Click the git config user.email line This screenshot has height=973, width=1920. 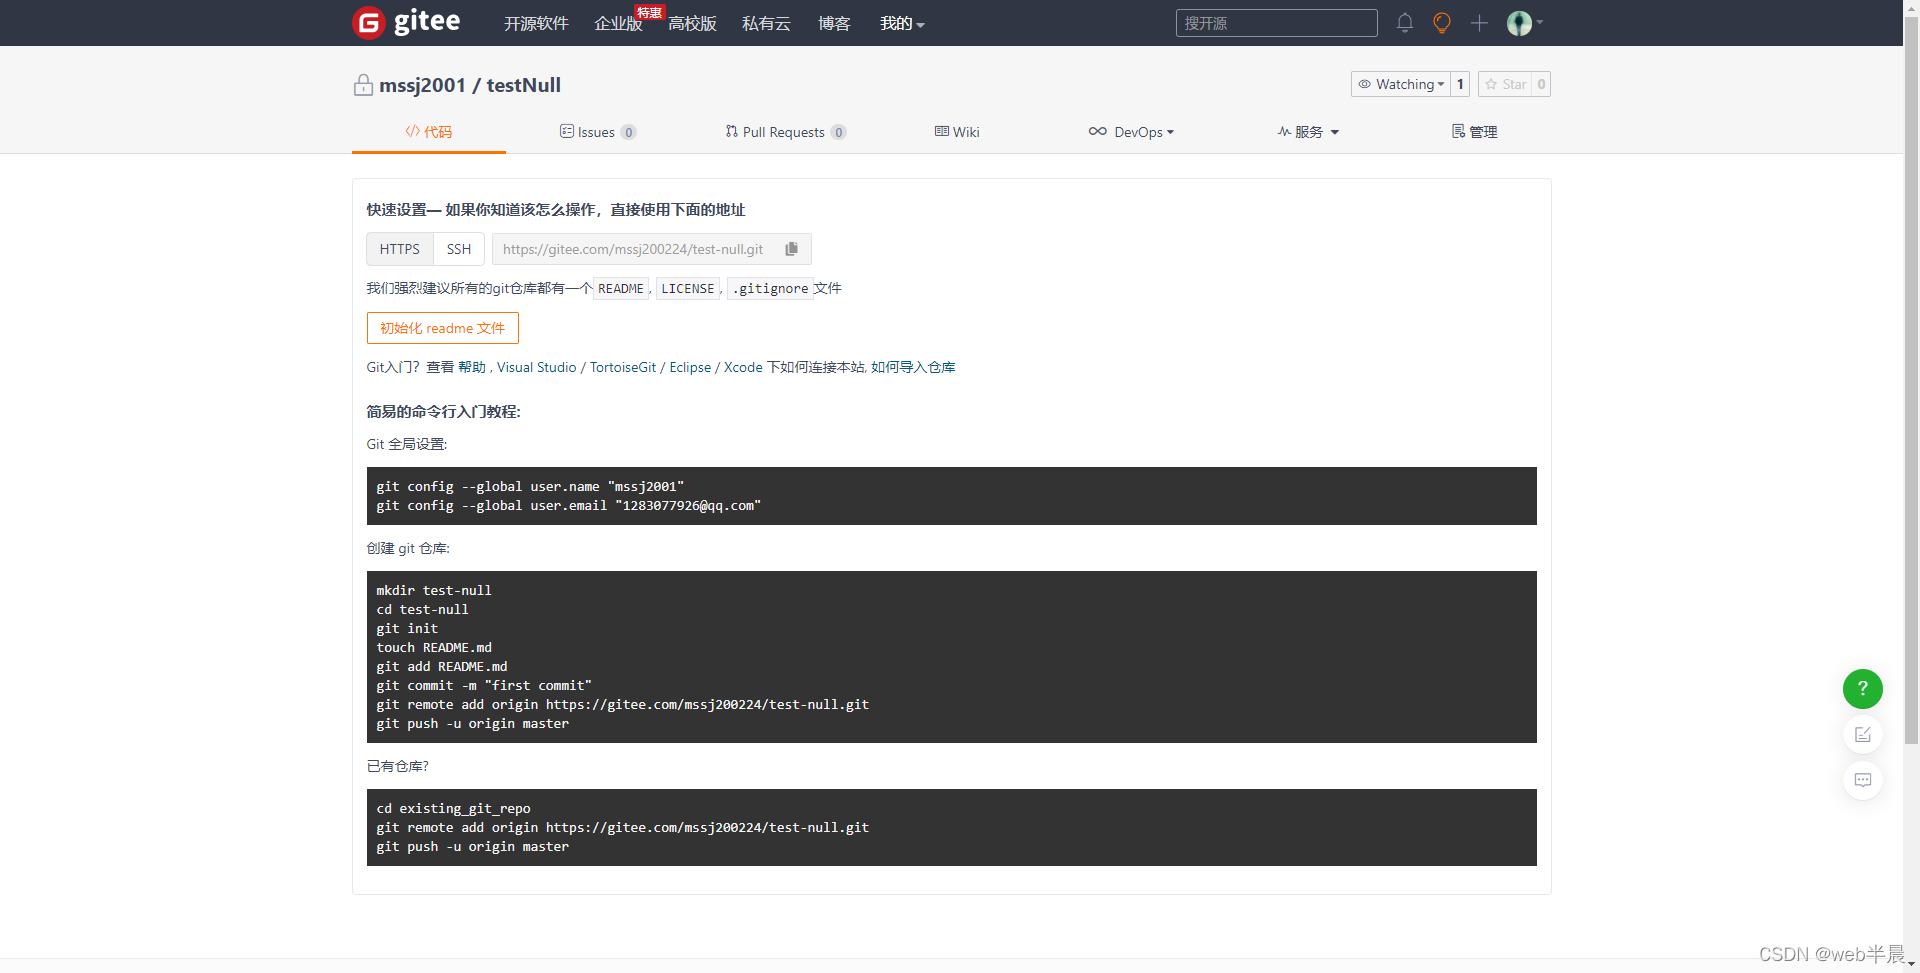pos(568,506)
